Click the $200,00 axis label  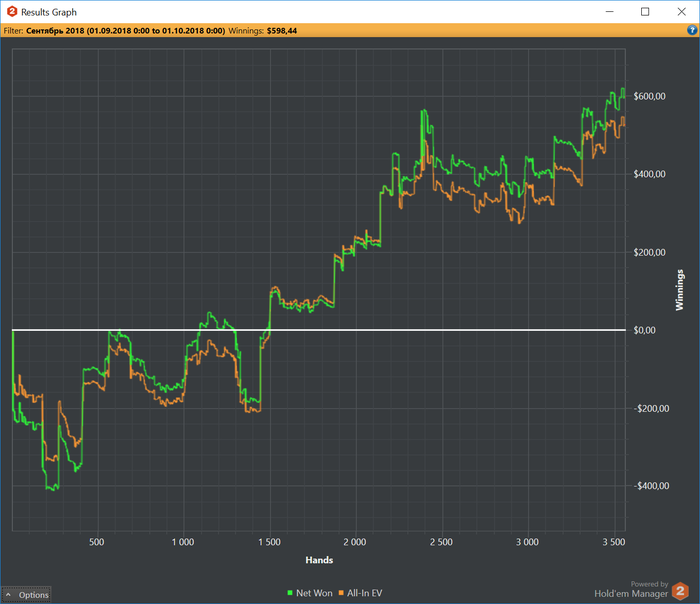(x=650, y=253)
